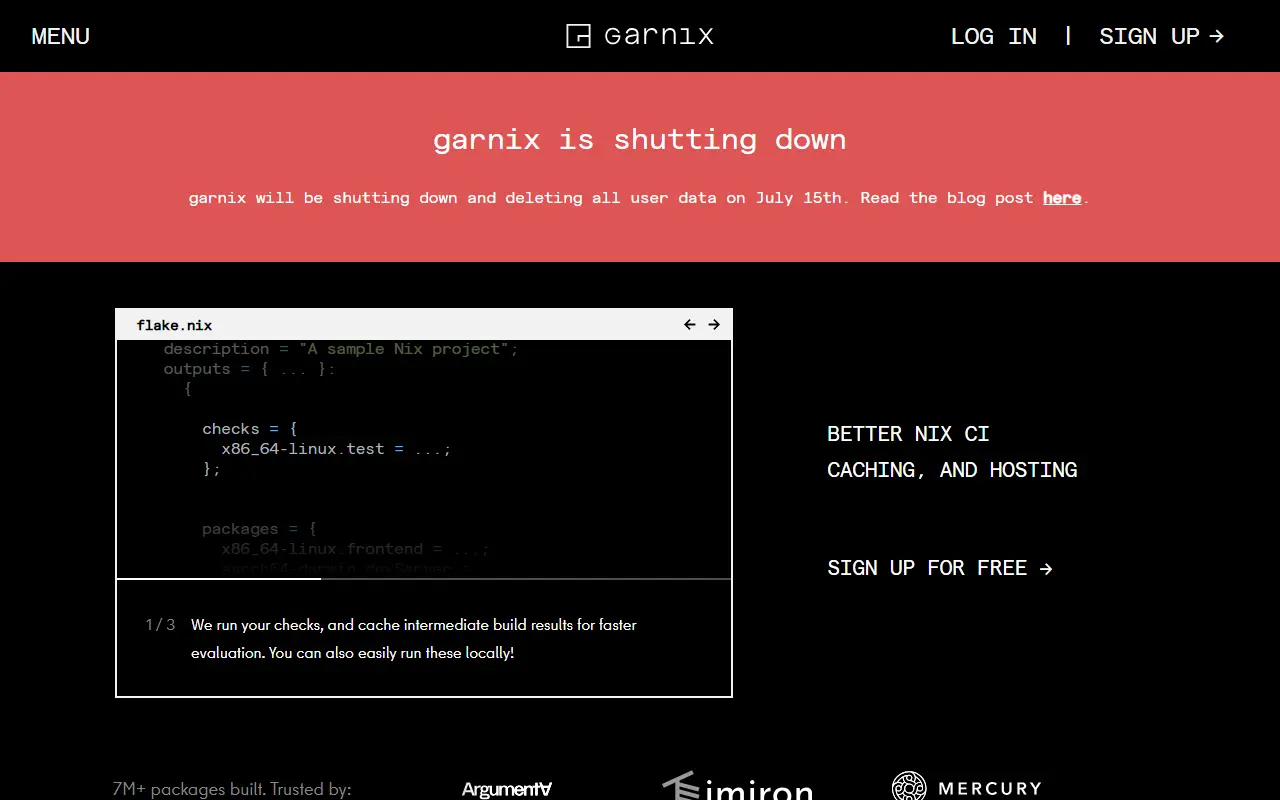The image size is (1280, 800).
Task: Click SIGN UP in the header
Action: coord(1161,36)
